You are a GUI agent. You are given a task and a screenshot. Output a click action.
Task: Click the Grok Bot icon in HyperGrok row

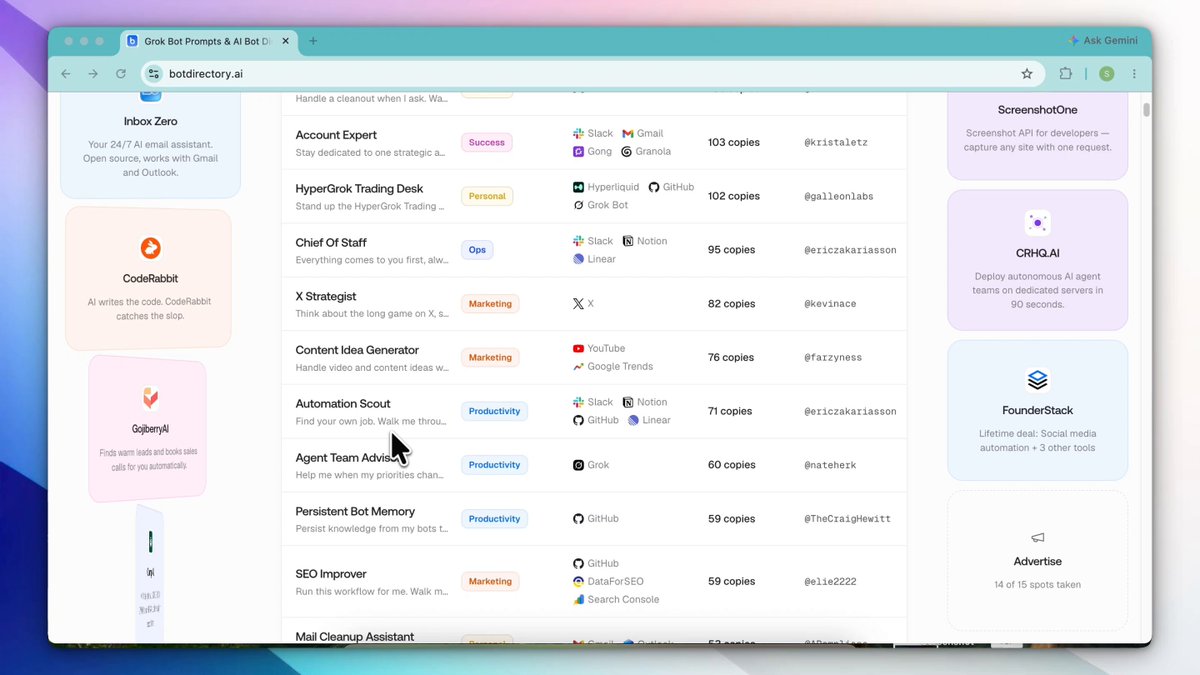tap(578, 205)
